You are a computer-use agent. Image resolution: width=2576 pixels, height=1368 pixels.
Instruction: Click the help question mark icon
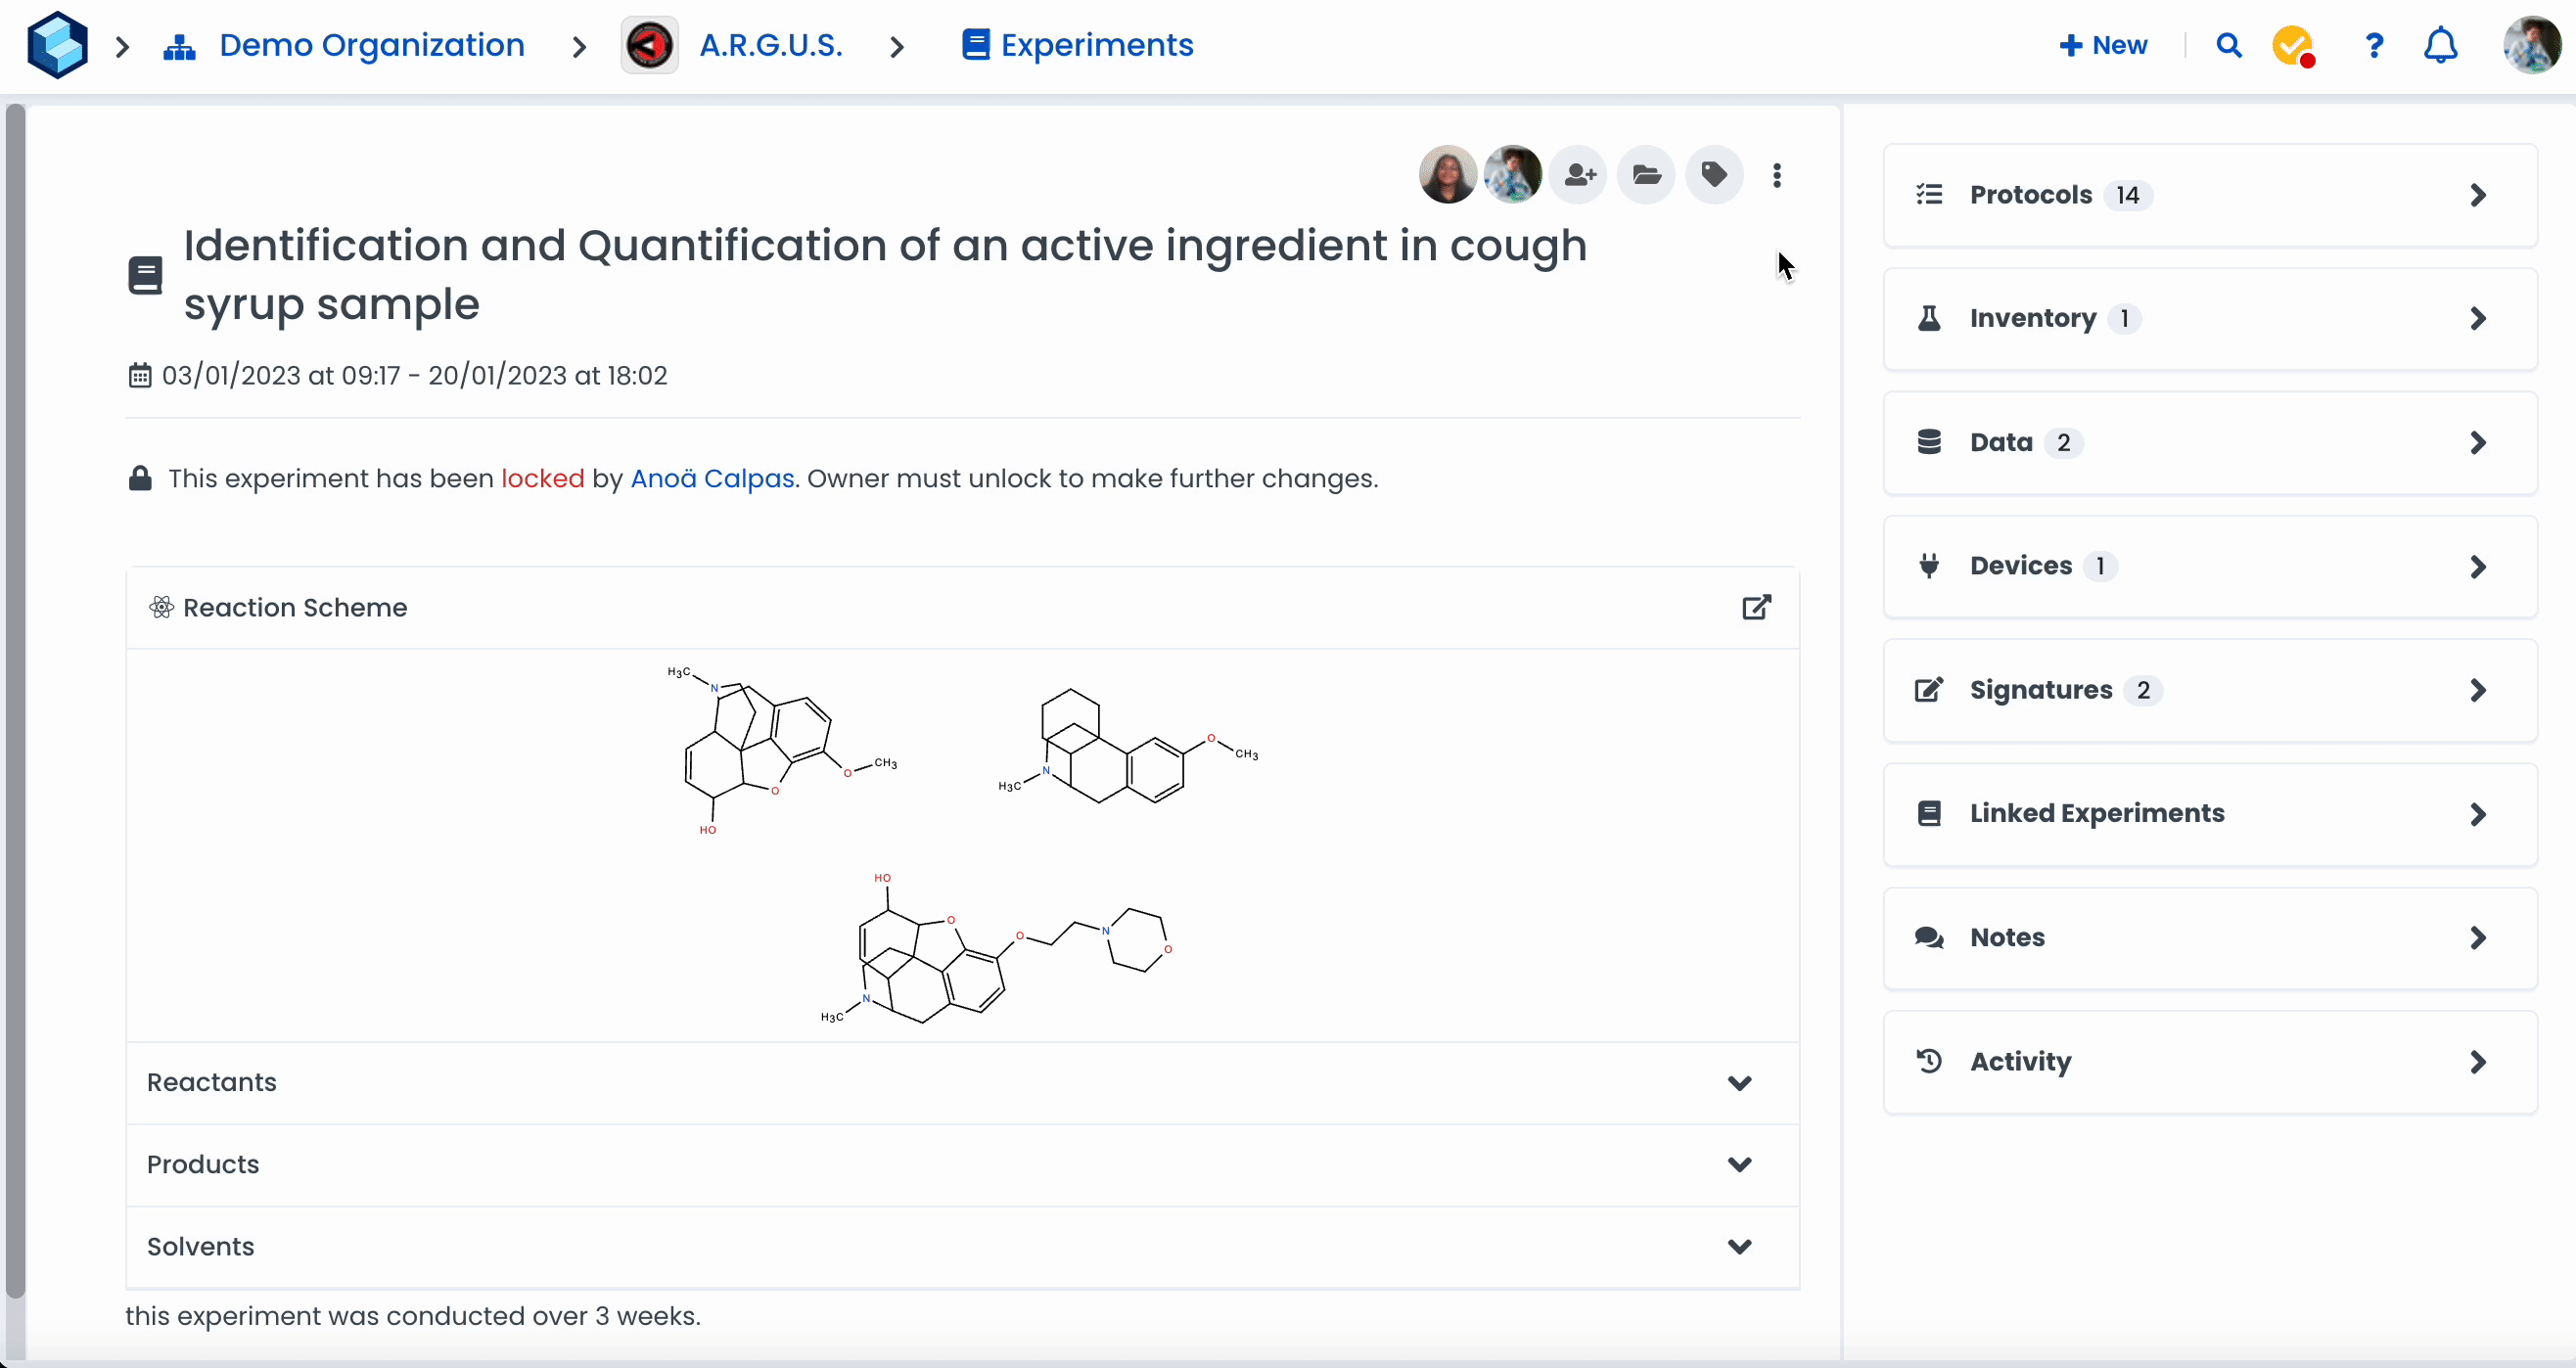[2374, 45]
